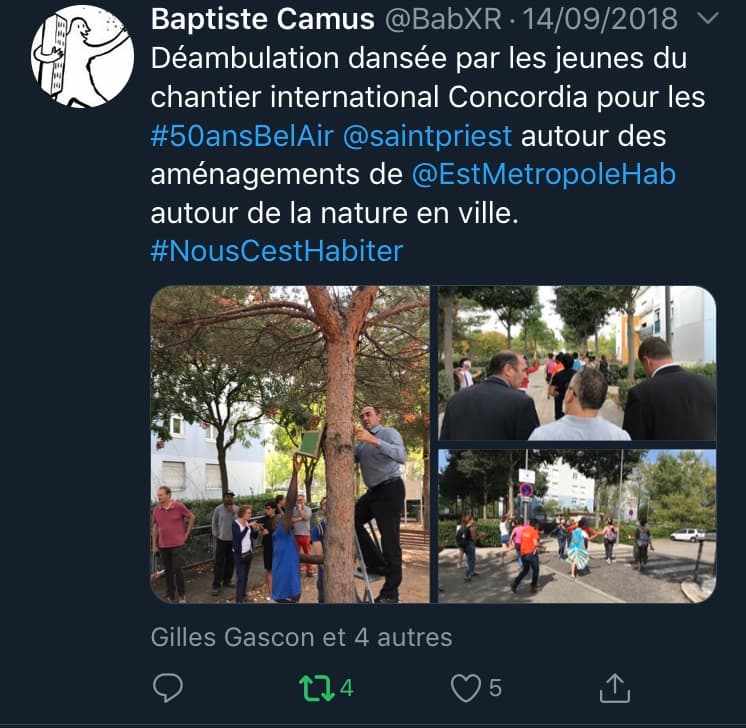This screenshot has height=728, width=746.
Task: Open the reply speech bubble icon
Action: pos(168,688)
